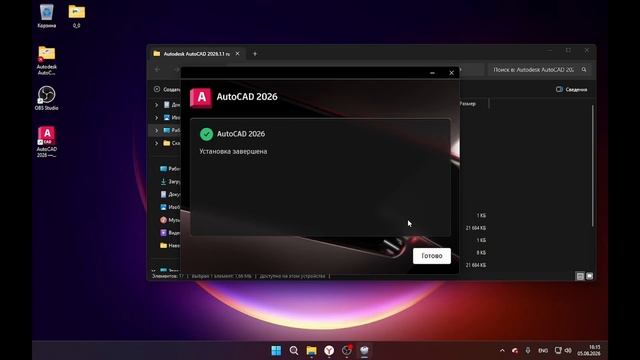
Task: Open the Recycle Bin (Корзина) desktop icon
Action: pyautogui.click(x=47, y=16)
